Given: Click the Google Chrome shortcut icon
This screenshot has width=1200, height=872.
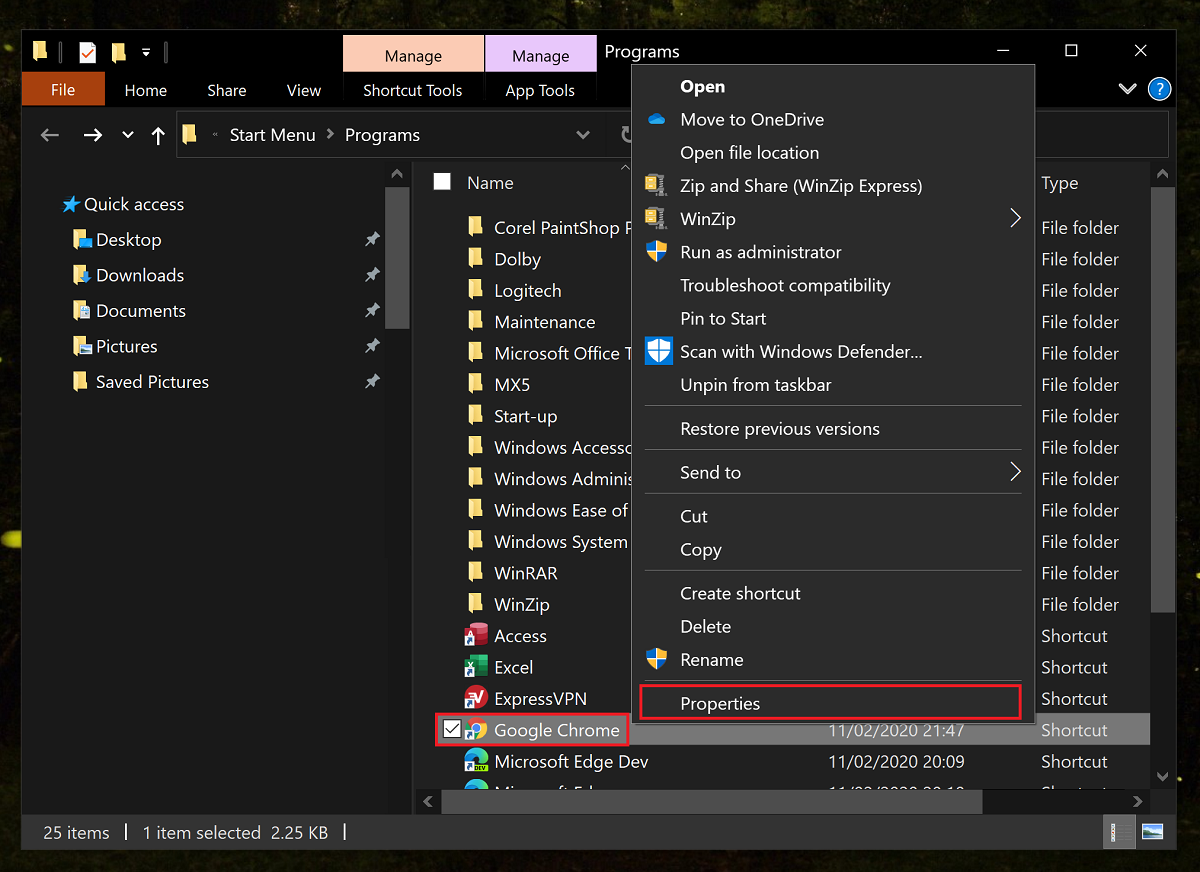Looking at the screenshot, I should (x=477, y=730).
